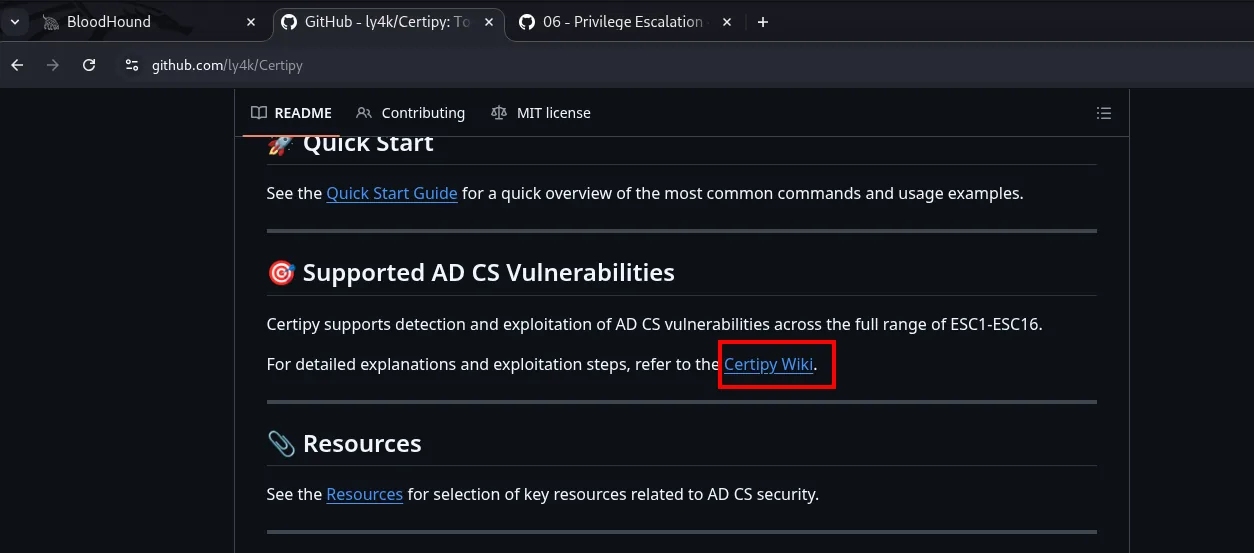Click the github.com/ly4k/Certipy address field

[227, 65]
